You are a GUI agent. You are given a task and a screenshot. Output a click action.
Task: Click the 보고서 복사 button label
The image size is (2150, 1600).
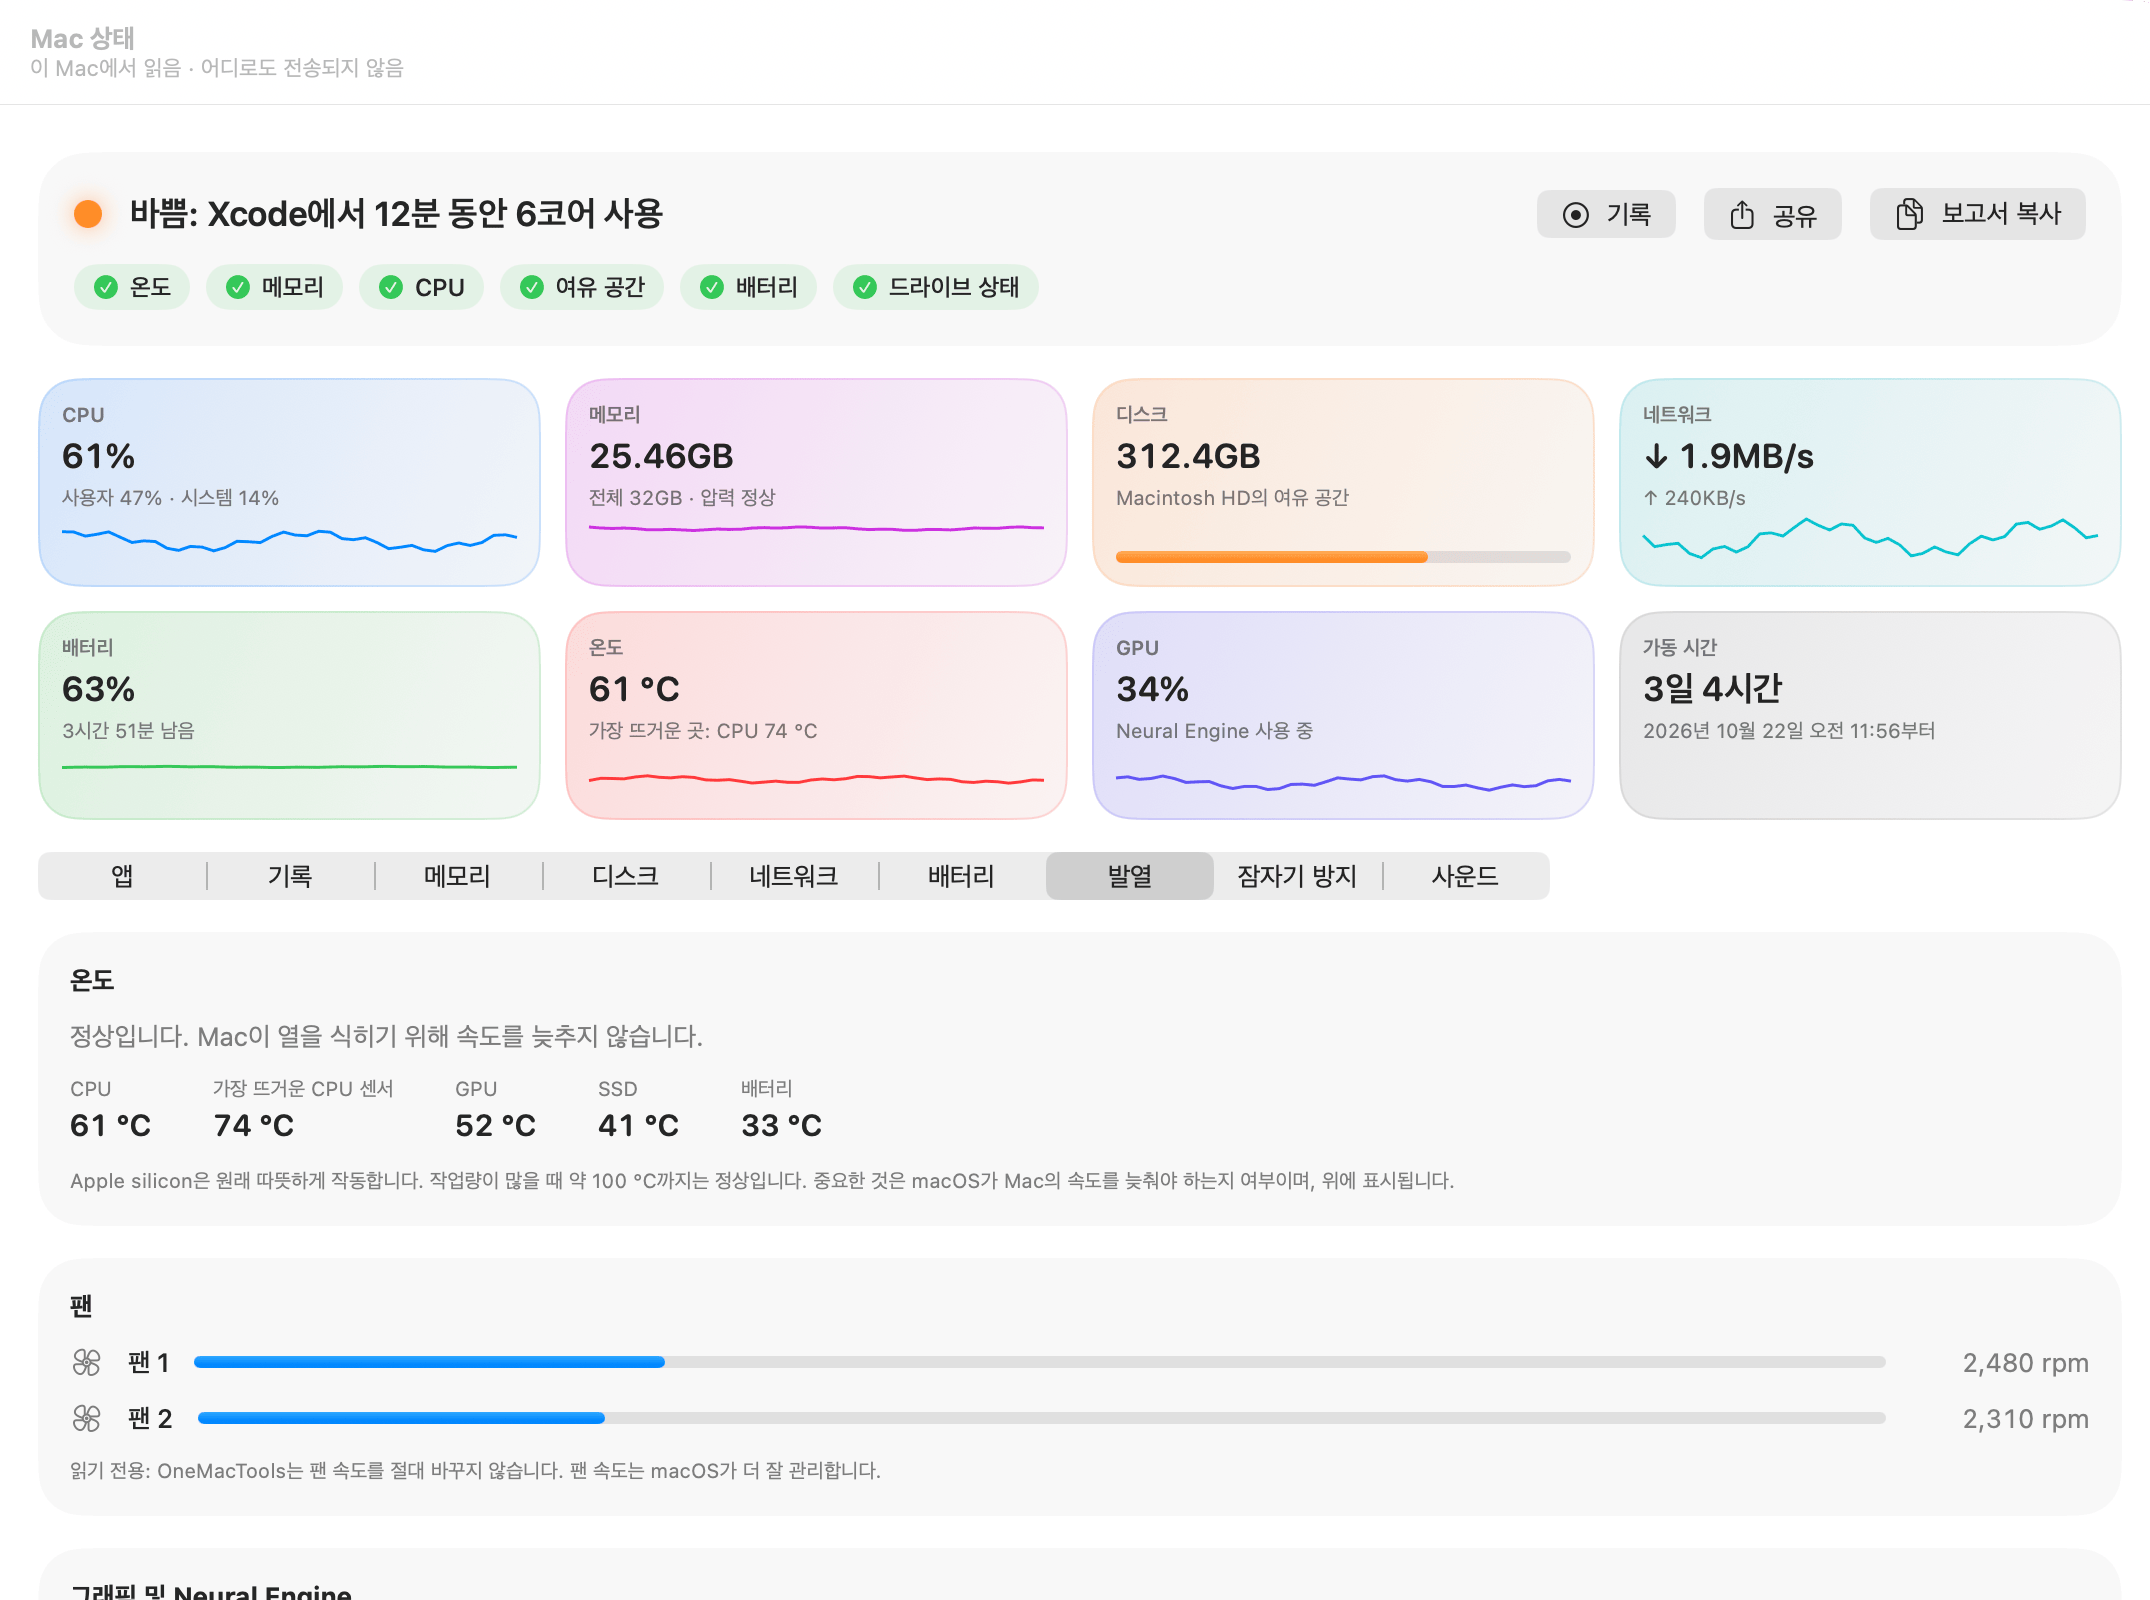2002,214
